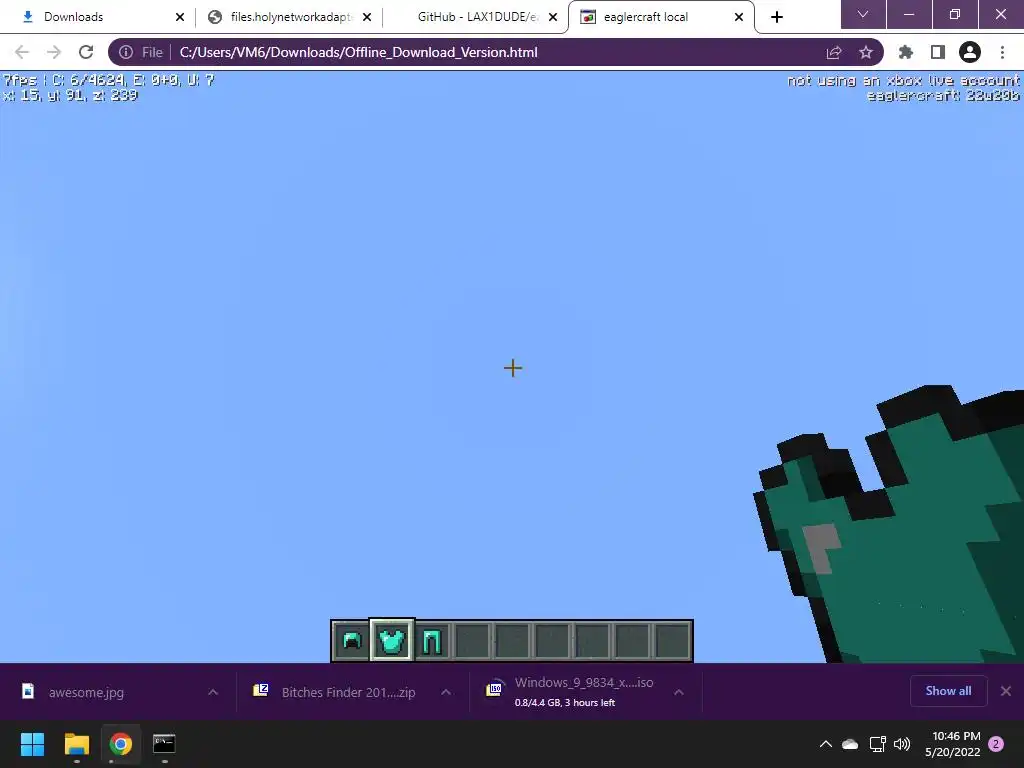This screenshot has height=768, width=1024.
Task: Expand options for awesome.jpg download
Action: pos(213,692)
